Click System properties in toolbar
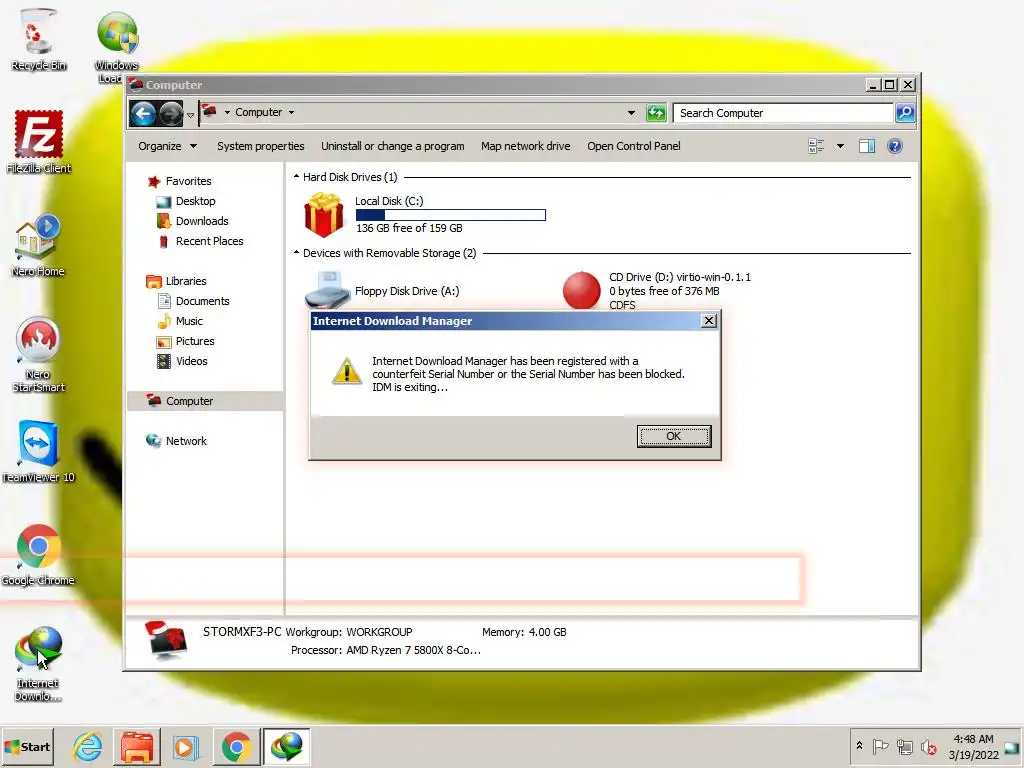Screen dimensions: 1024x768 (261, 146)
